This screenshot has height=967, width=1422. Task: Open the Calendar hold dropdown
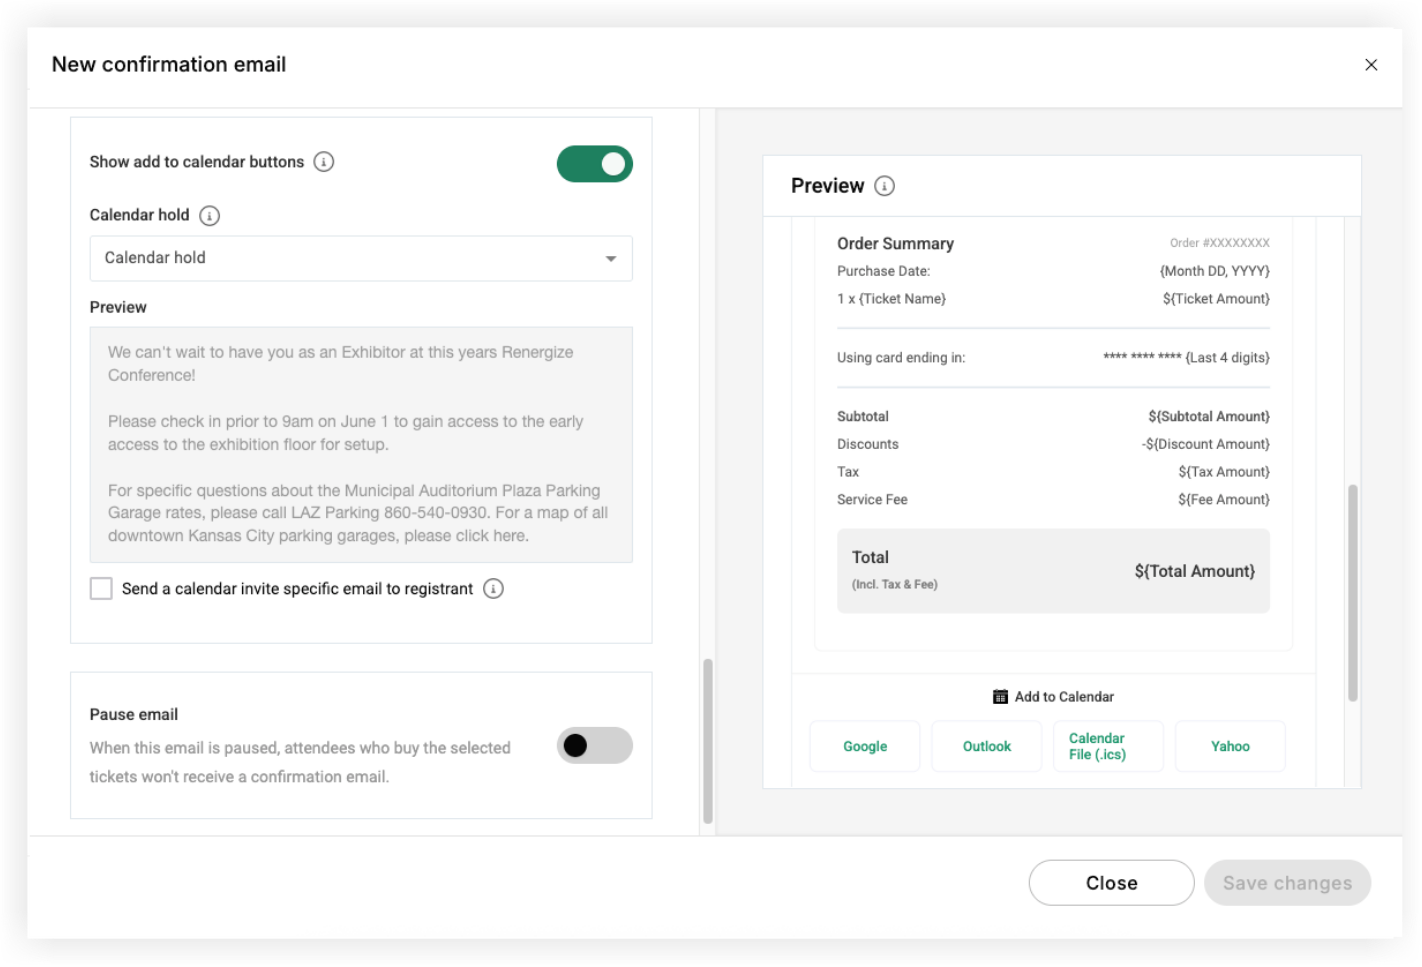[361, 258]
